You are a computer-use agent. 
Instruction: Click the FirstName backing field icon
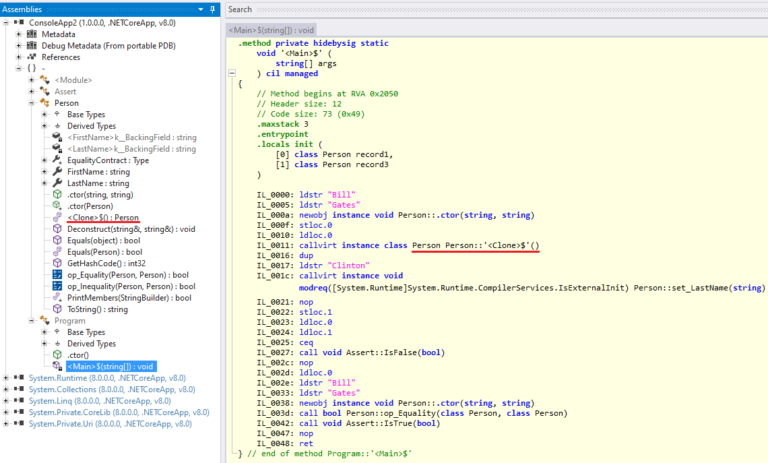point(57,137)
